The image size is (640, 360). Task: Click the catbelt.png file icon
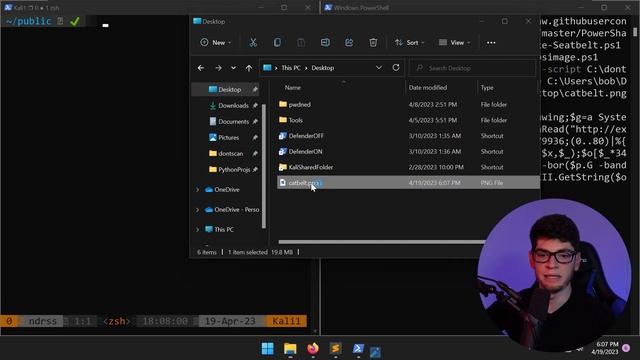282,183
